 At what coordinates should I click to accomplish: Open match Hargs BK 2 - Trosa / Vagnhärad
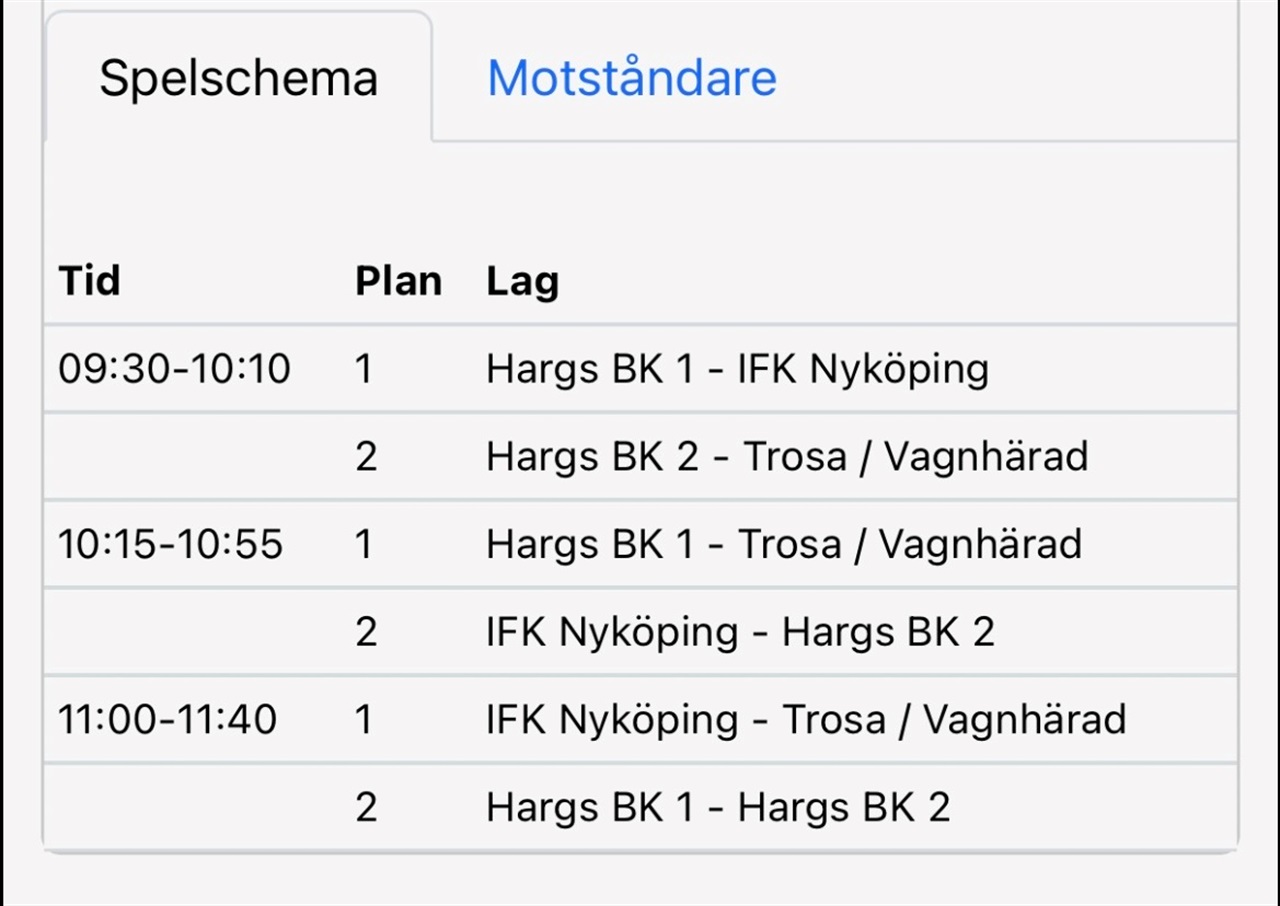point(787,457)
